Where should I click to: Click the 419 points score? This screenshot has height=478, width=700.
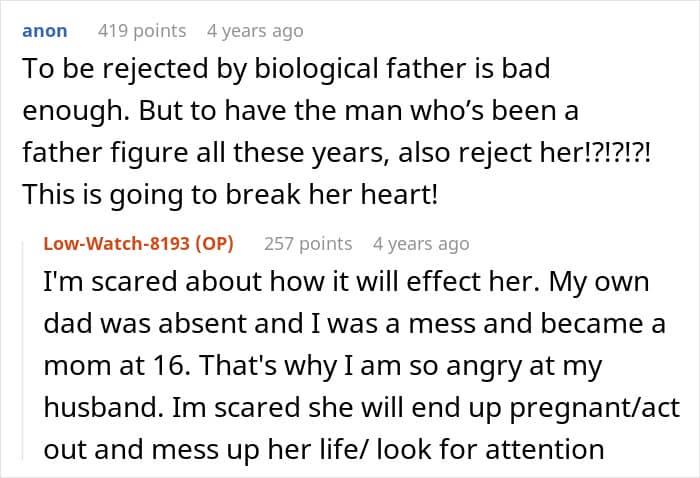pos(141,31)
